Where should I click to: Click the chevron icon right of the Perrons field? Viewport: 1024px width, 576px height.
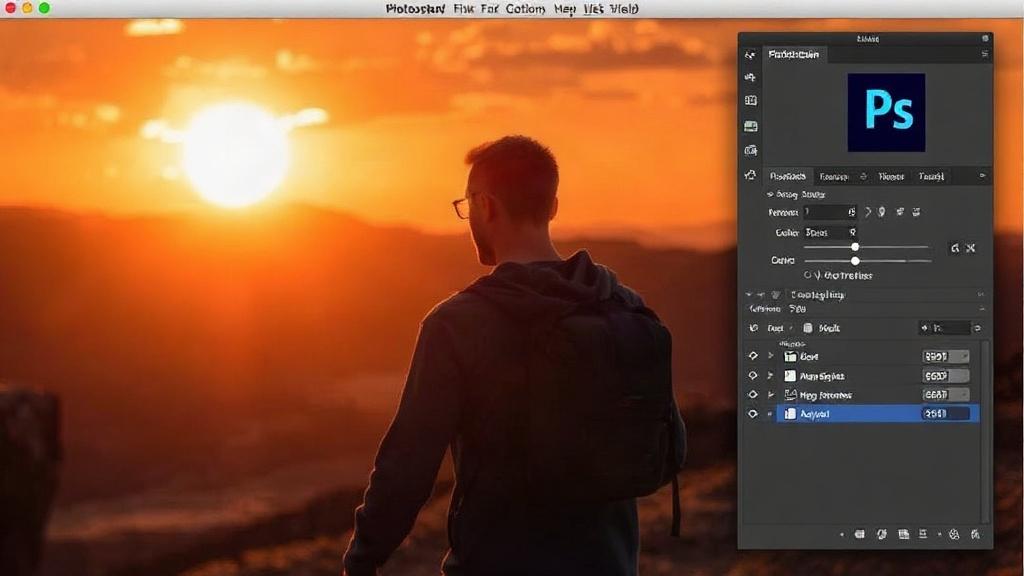click(868, 212)
